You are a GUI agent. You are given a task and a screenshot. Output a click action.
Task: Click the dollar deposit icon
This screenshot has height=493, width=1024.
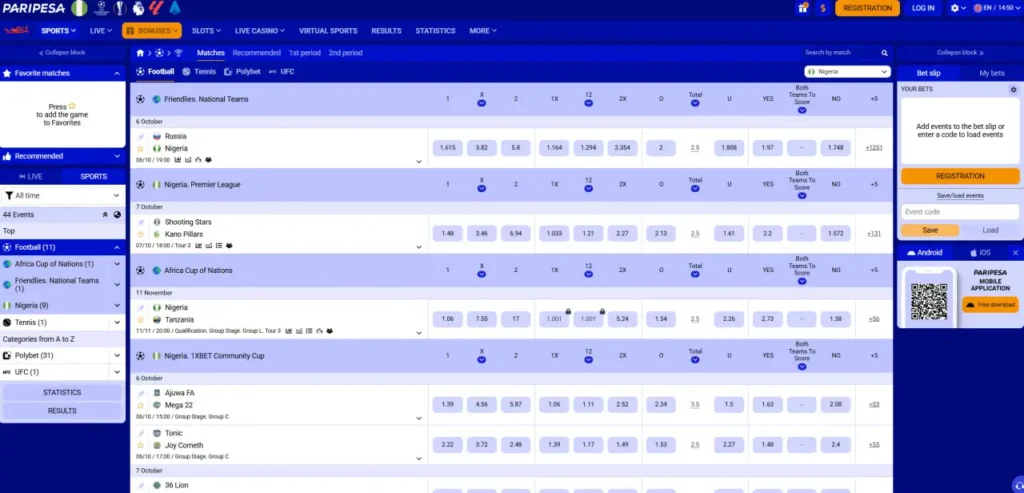click(823, 8)
